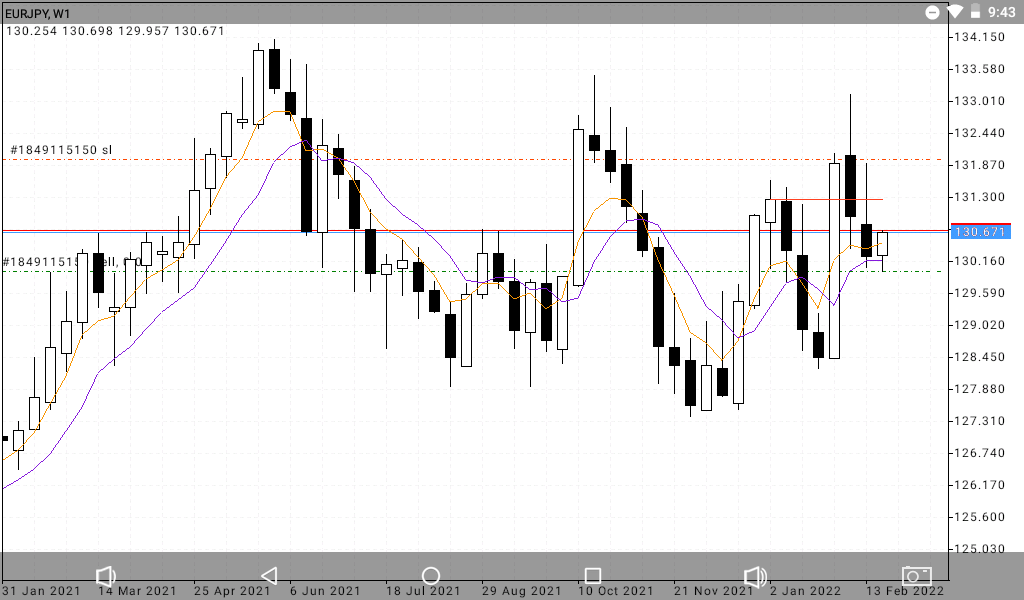
Task: Tap the 29 Aug 2021 date label
Action: click(x=521, y=591)
